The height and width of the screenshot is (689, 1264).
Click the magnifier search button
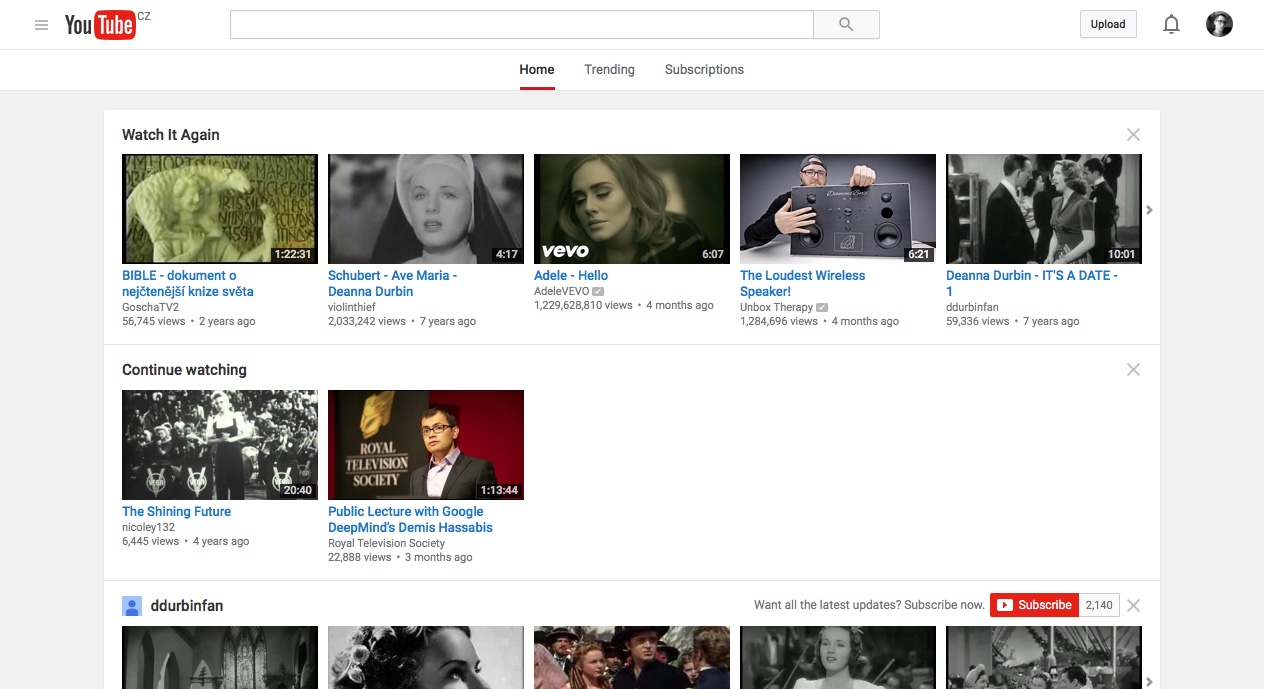coord(846,25)
